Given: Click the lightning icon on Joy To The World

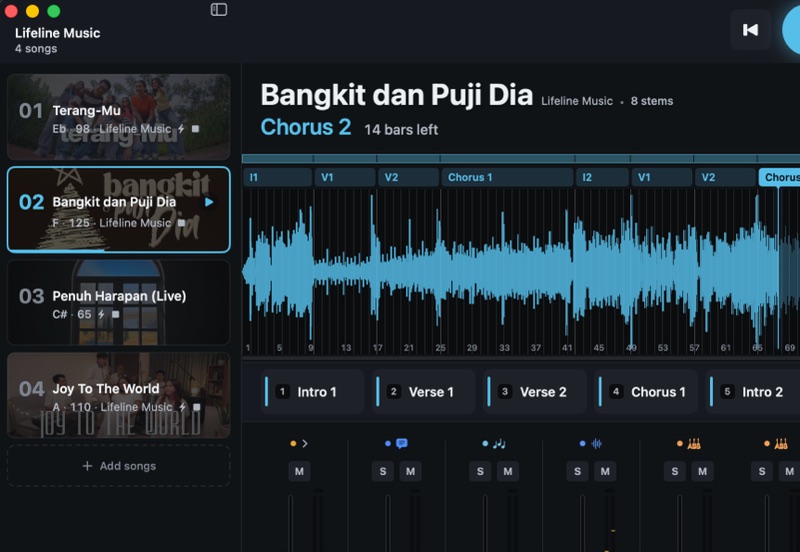Looking at the screenshot, I should point(182,407).
